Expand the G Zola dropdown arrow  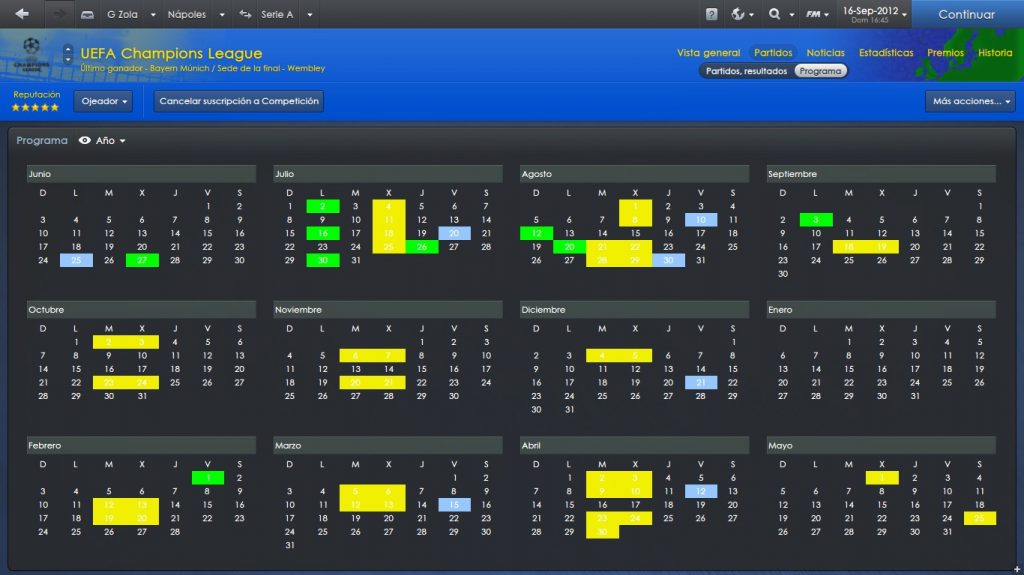pos(153,14)
